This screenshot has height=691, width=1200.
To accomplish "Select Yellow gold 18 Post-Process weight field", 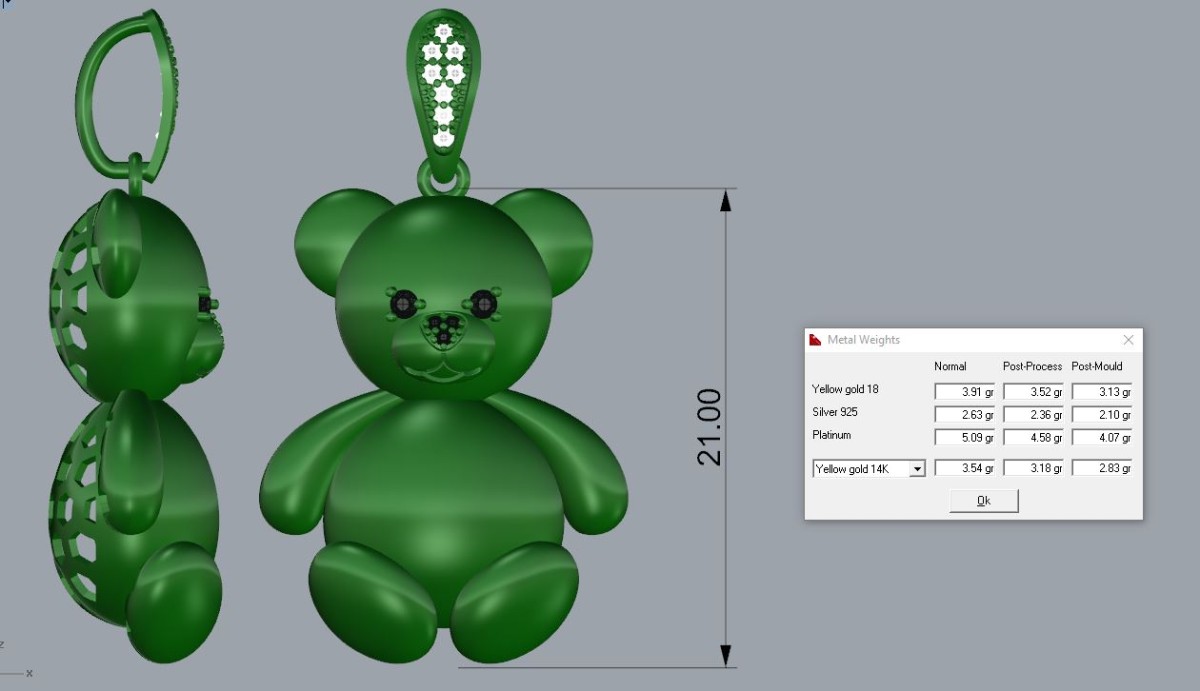I will pyautogui.click(x=1033, y=392).
